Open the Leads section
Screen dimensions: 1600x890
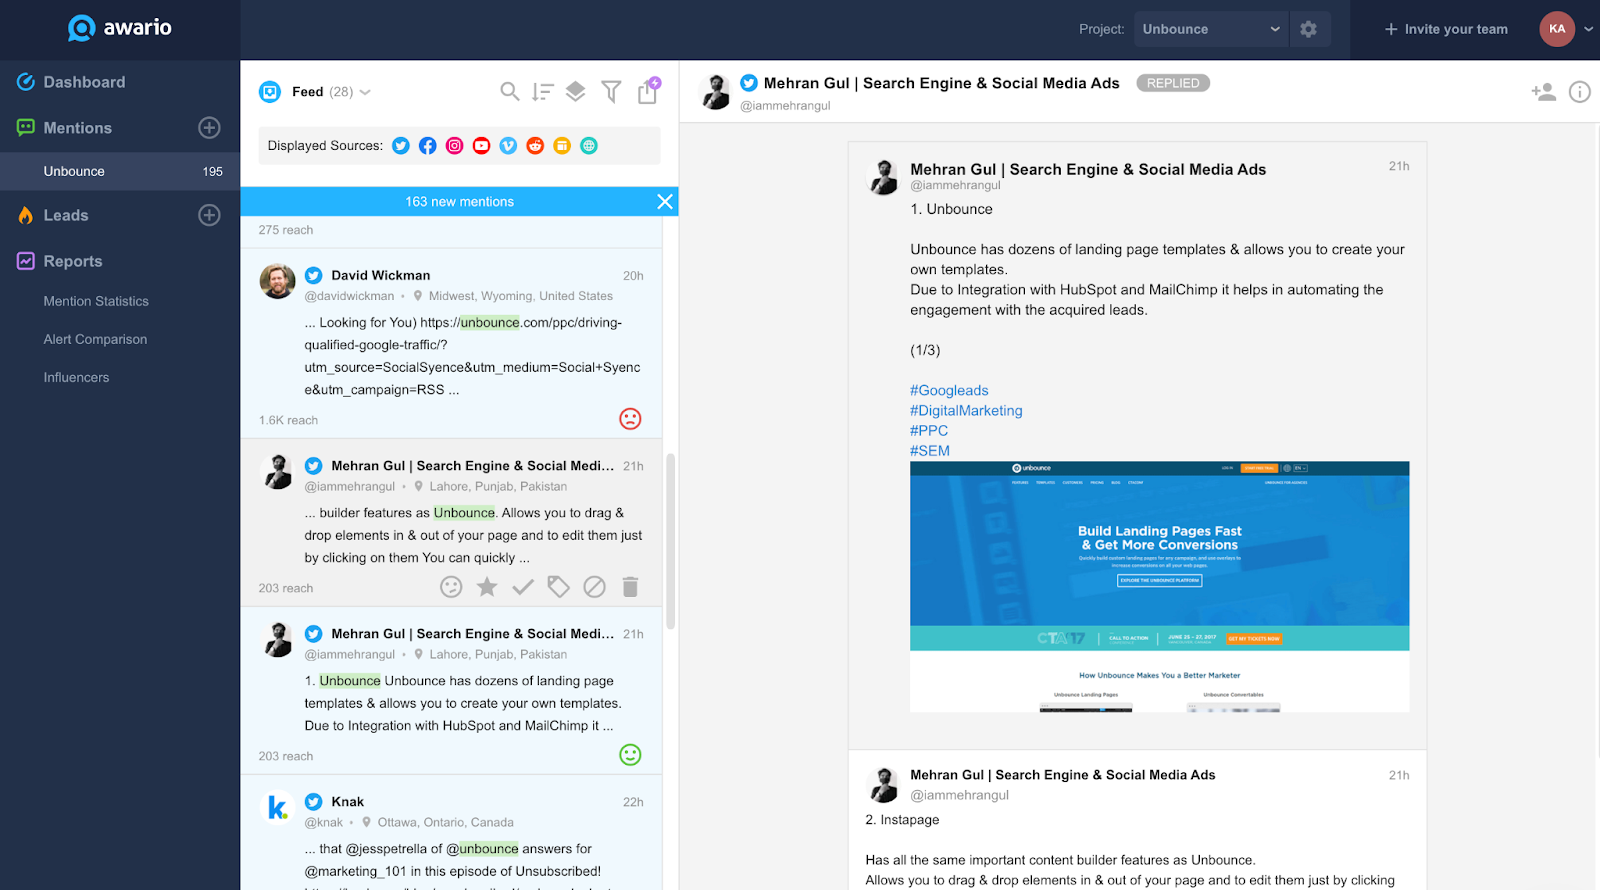pos(65,215)
